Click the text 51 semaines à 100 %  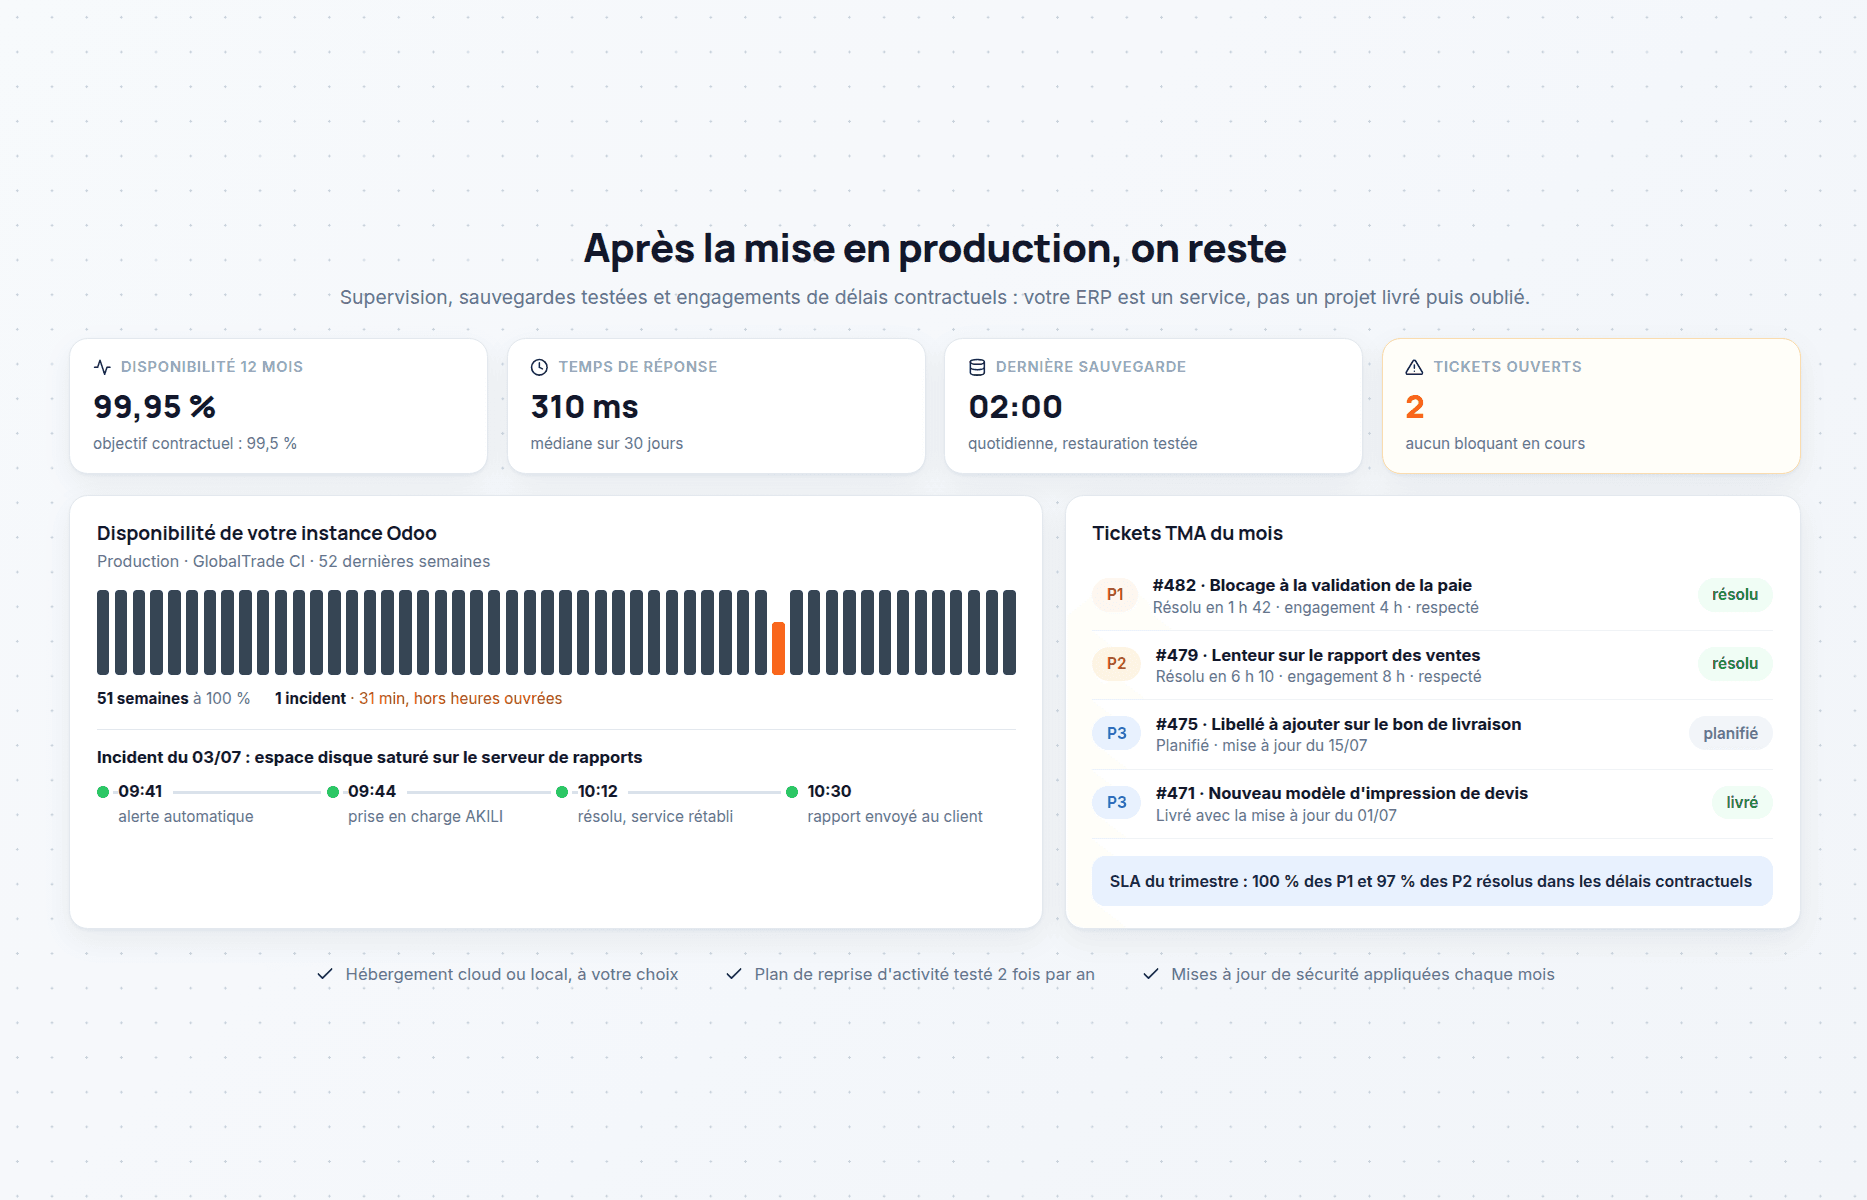pyautogui.click(x=174, y=698)
